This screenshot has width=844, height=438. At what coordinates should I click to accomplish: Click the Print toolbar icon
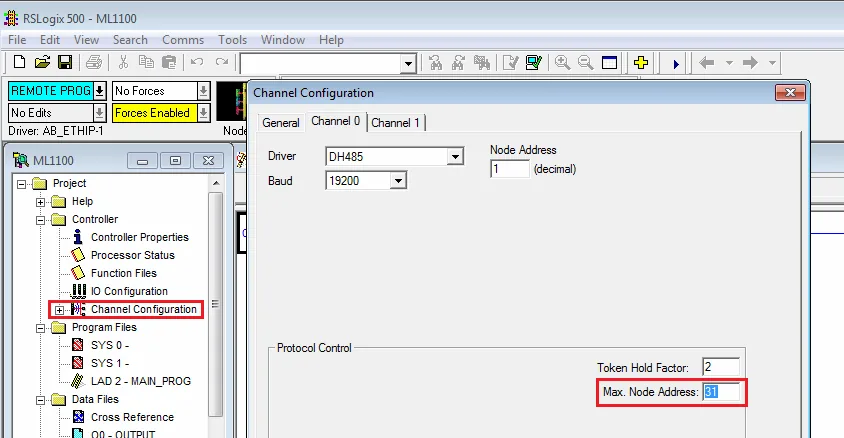(x=94, y=62)
